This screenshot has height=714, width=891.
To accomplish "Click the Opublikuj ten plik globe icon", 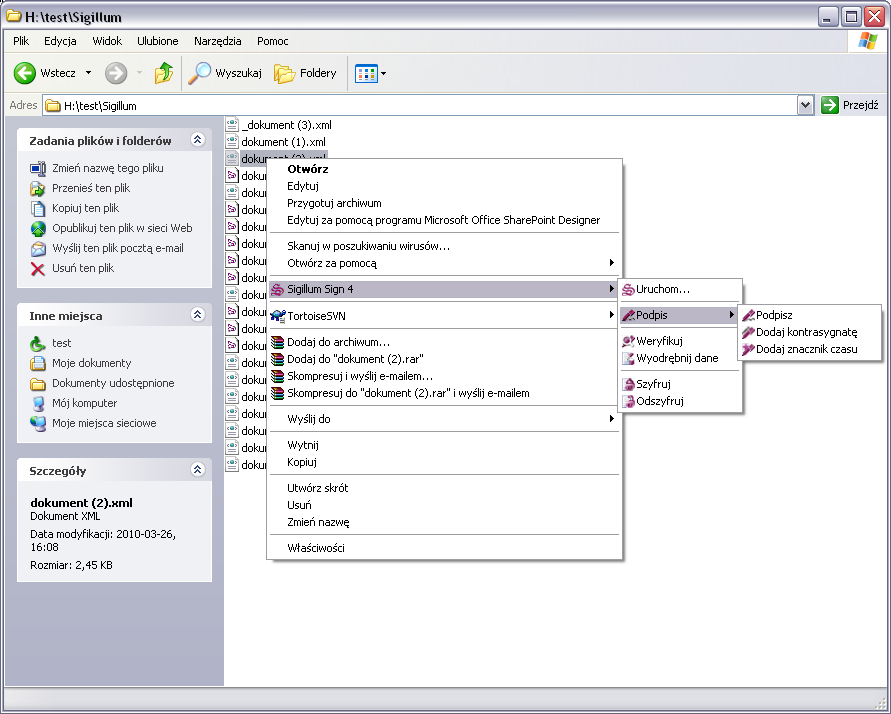I will [38, 228].
